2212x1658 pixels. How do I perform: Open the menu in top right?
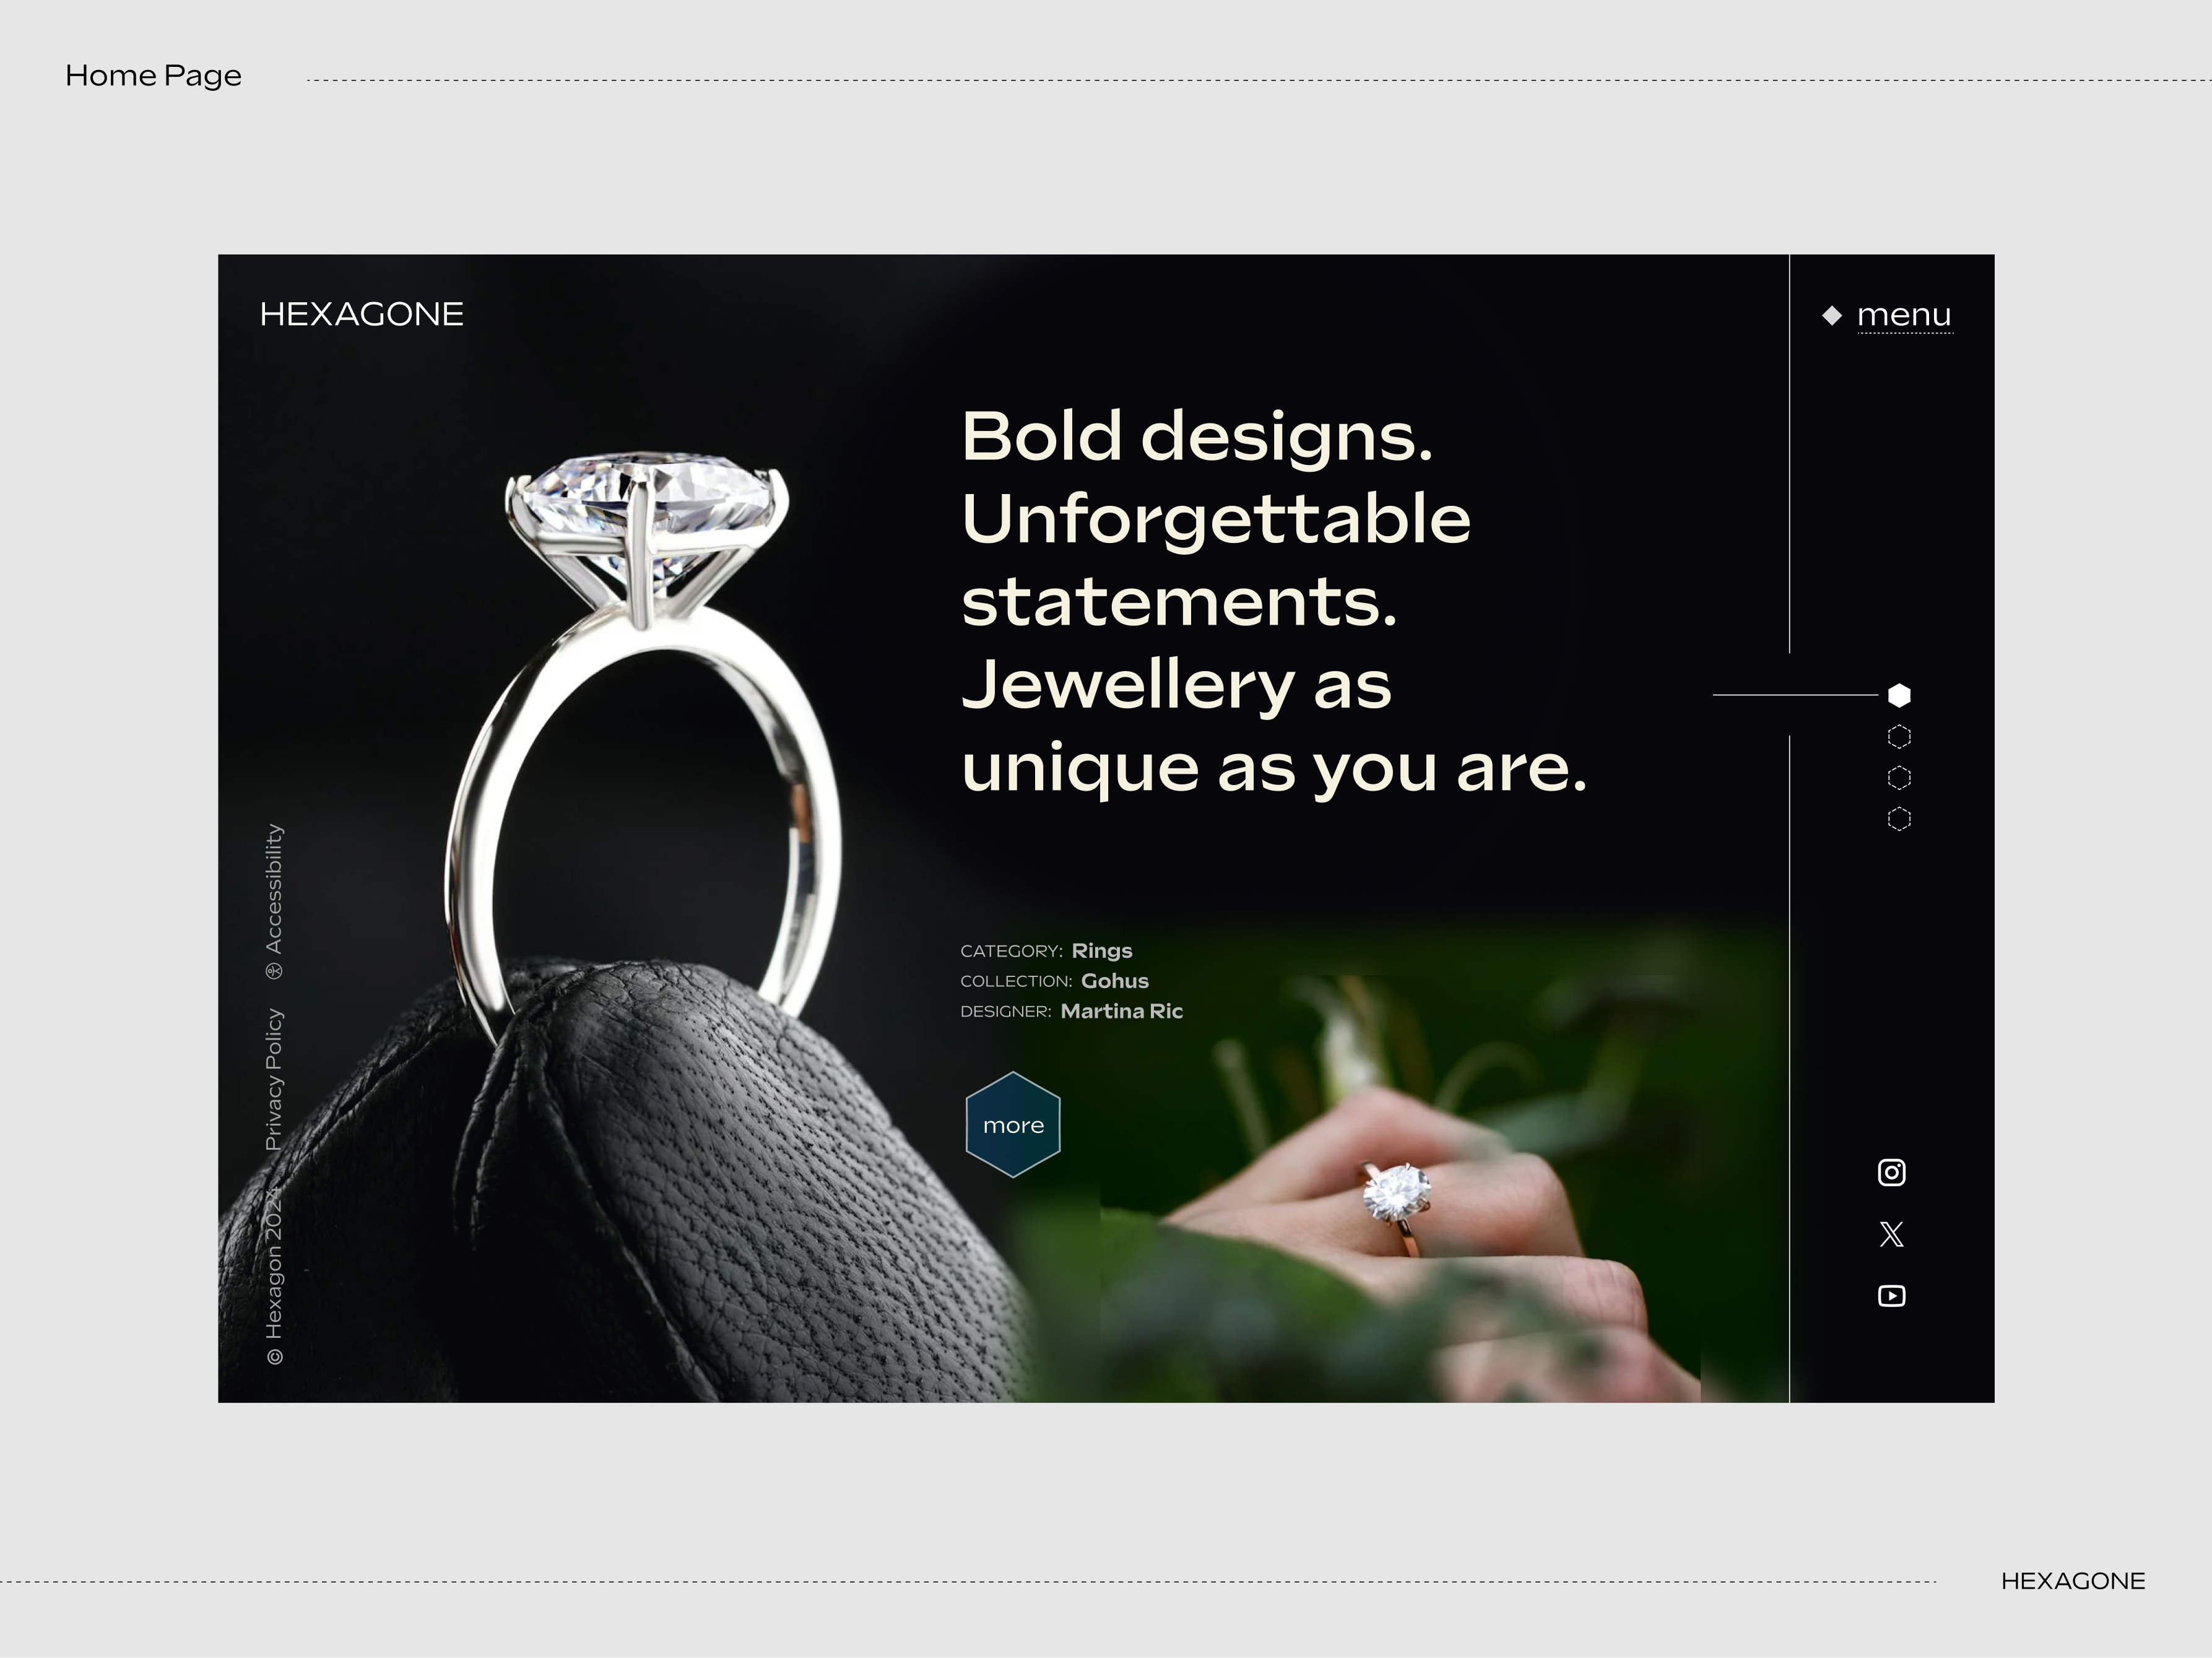point(1904,316)
